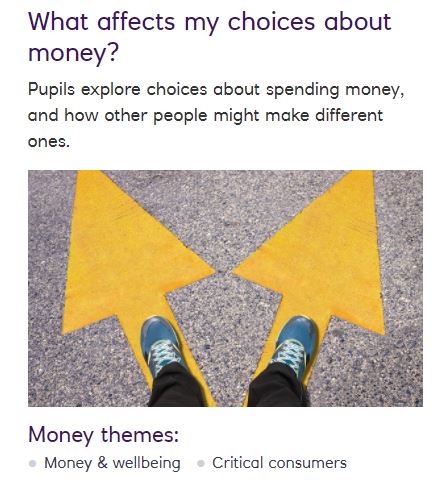Click "ones." at the description's end
Image resolution: width=446 pixels, height=485 pixels.
[49, 142]
